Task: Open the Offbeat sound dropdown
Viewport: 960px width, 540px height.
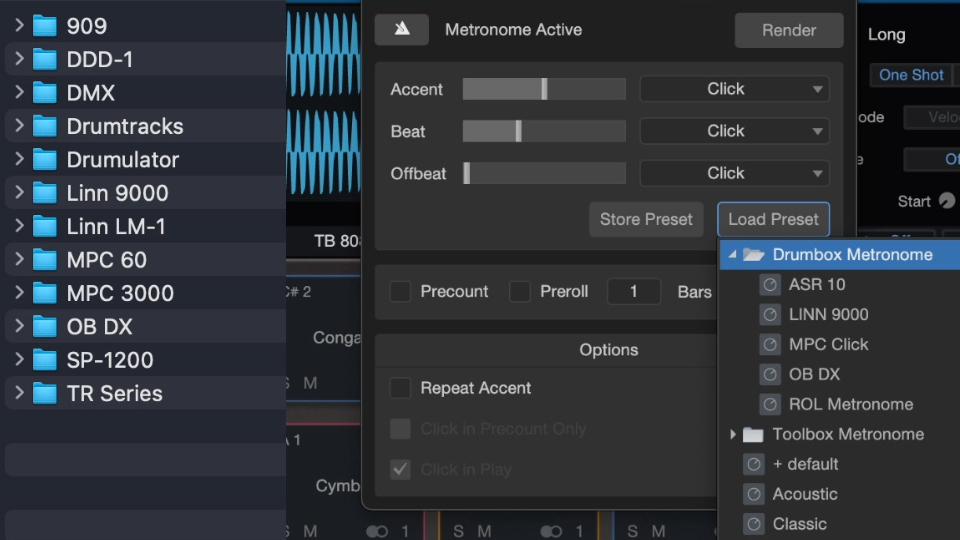Action: click(734, 173)
